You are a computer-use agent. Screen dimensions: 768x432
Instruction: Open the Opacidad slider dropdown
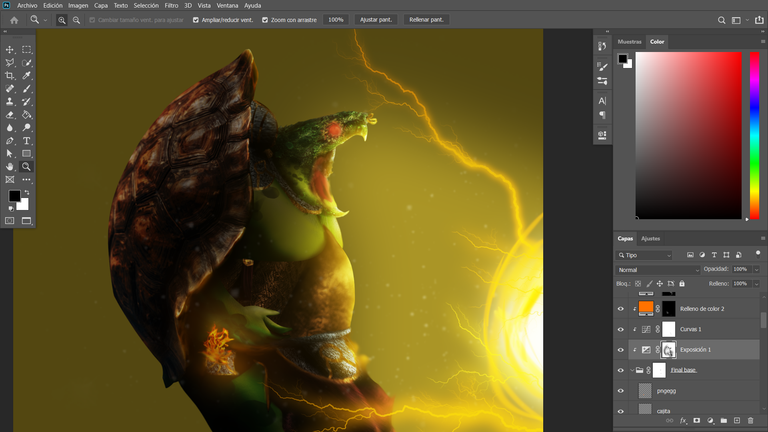point(757,270)
